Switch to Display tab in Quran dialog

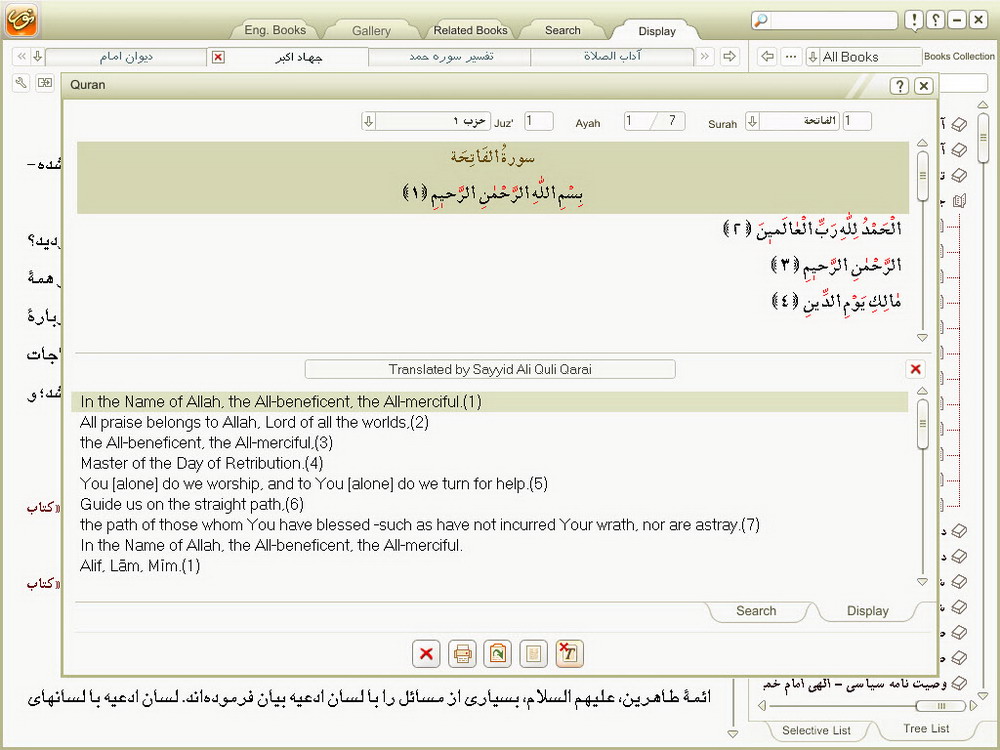[x=867, y=611]
